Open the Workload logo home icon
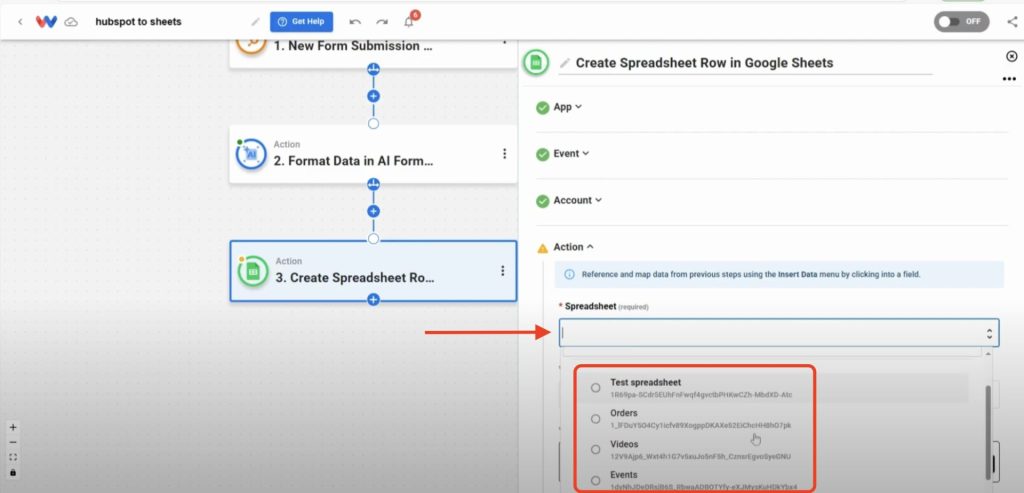This screenshot has height=493, width=1024. [46, 22]
